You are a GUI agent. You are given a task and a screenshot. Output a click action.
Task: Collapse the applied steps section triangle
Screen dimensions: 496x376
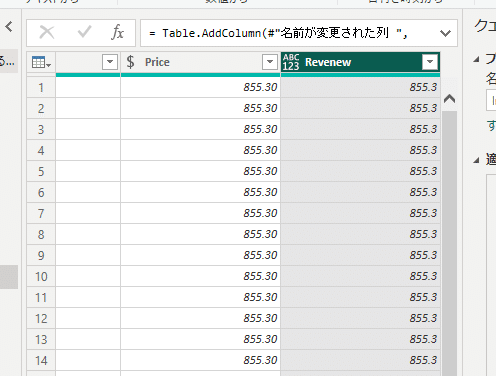pos(477,161)
